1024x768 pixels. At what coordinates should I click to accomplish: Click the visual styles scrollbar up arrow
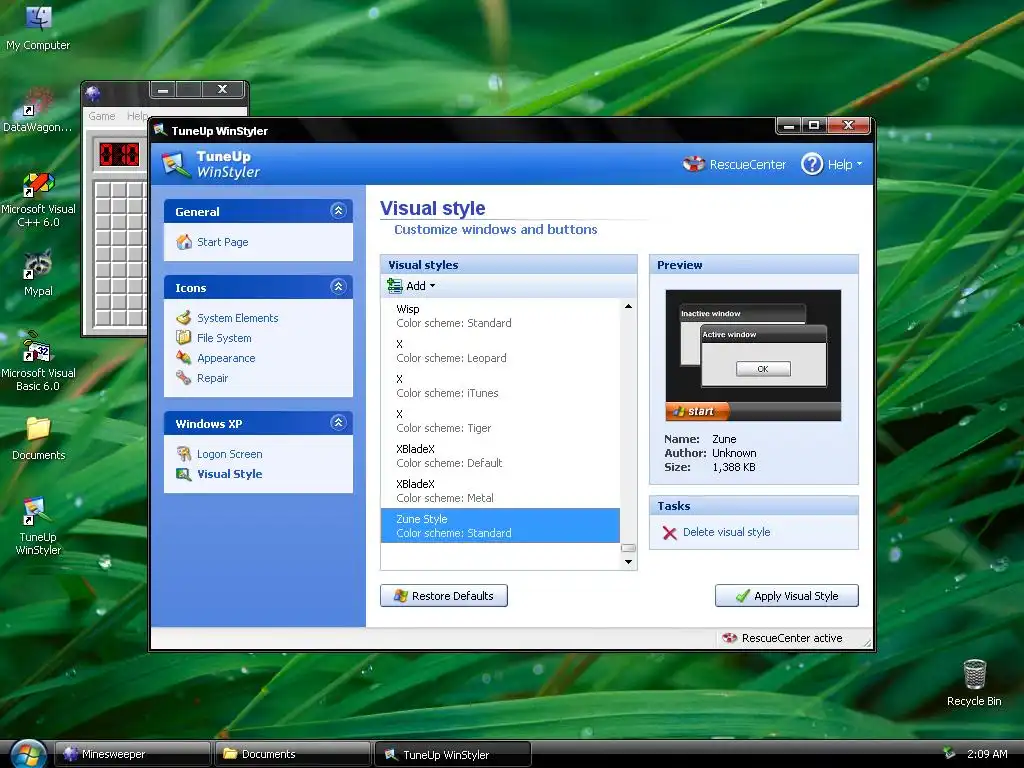pos(628,306)
